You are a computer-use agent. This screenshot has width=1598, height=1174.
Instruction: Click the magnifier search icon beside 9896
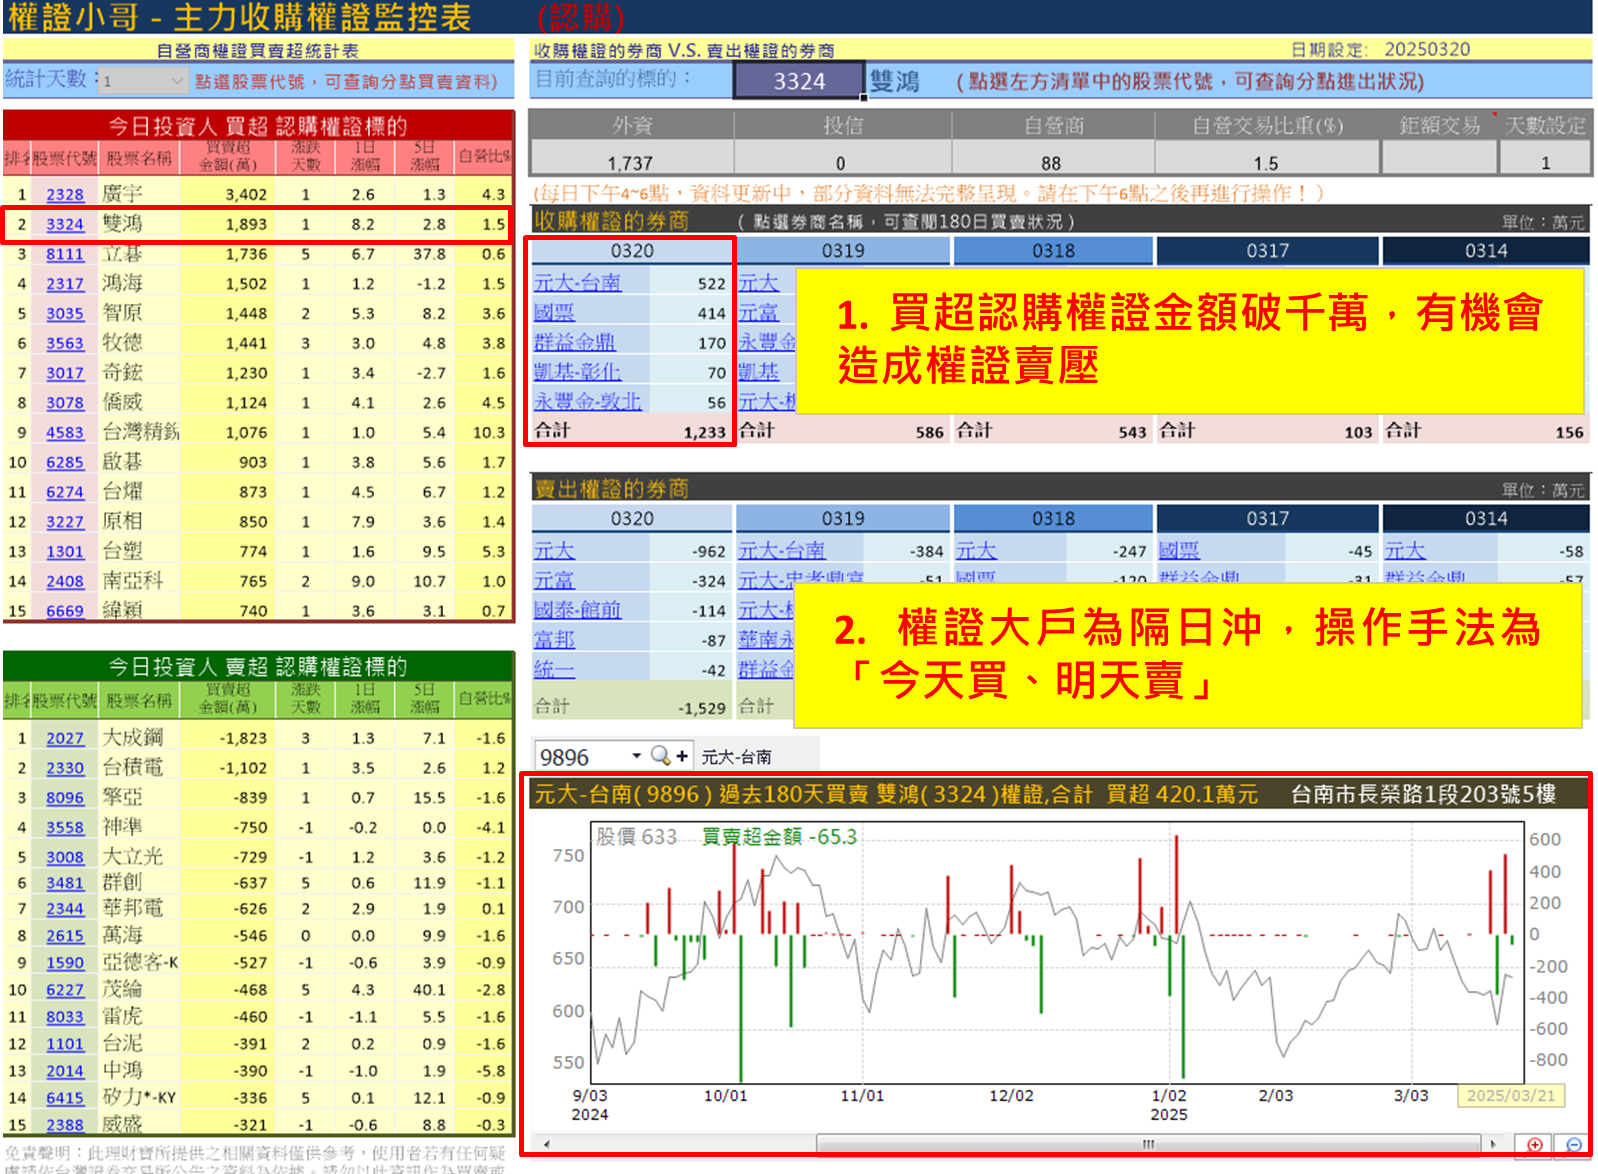(660, 756)
